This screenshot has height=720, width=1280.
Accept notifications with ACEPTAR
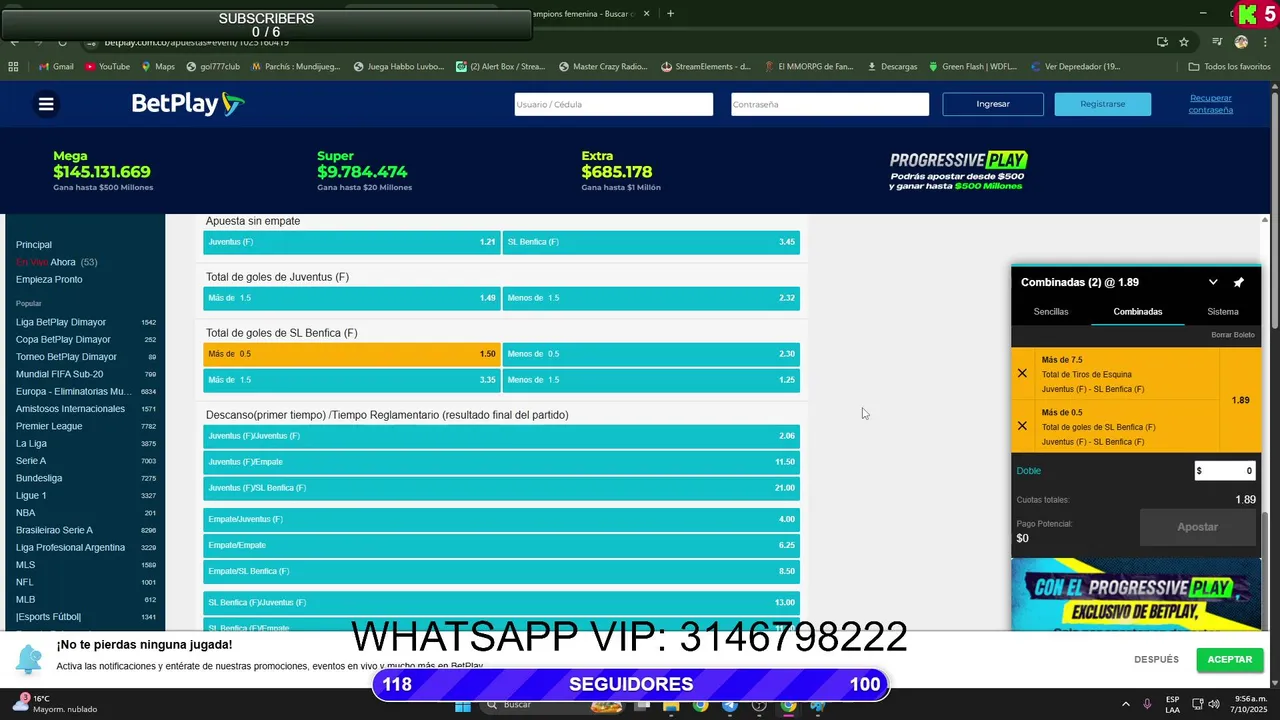(1230, 660)
